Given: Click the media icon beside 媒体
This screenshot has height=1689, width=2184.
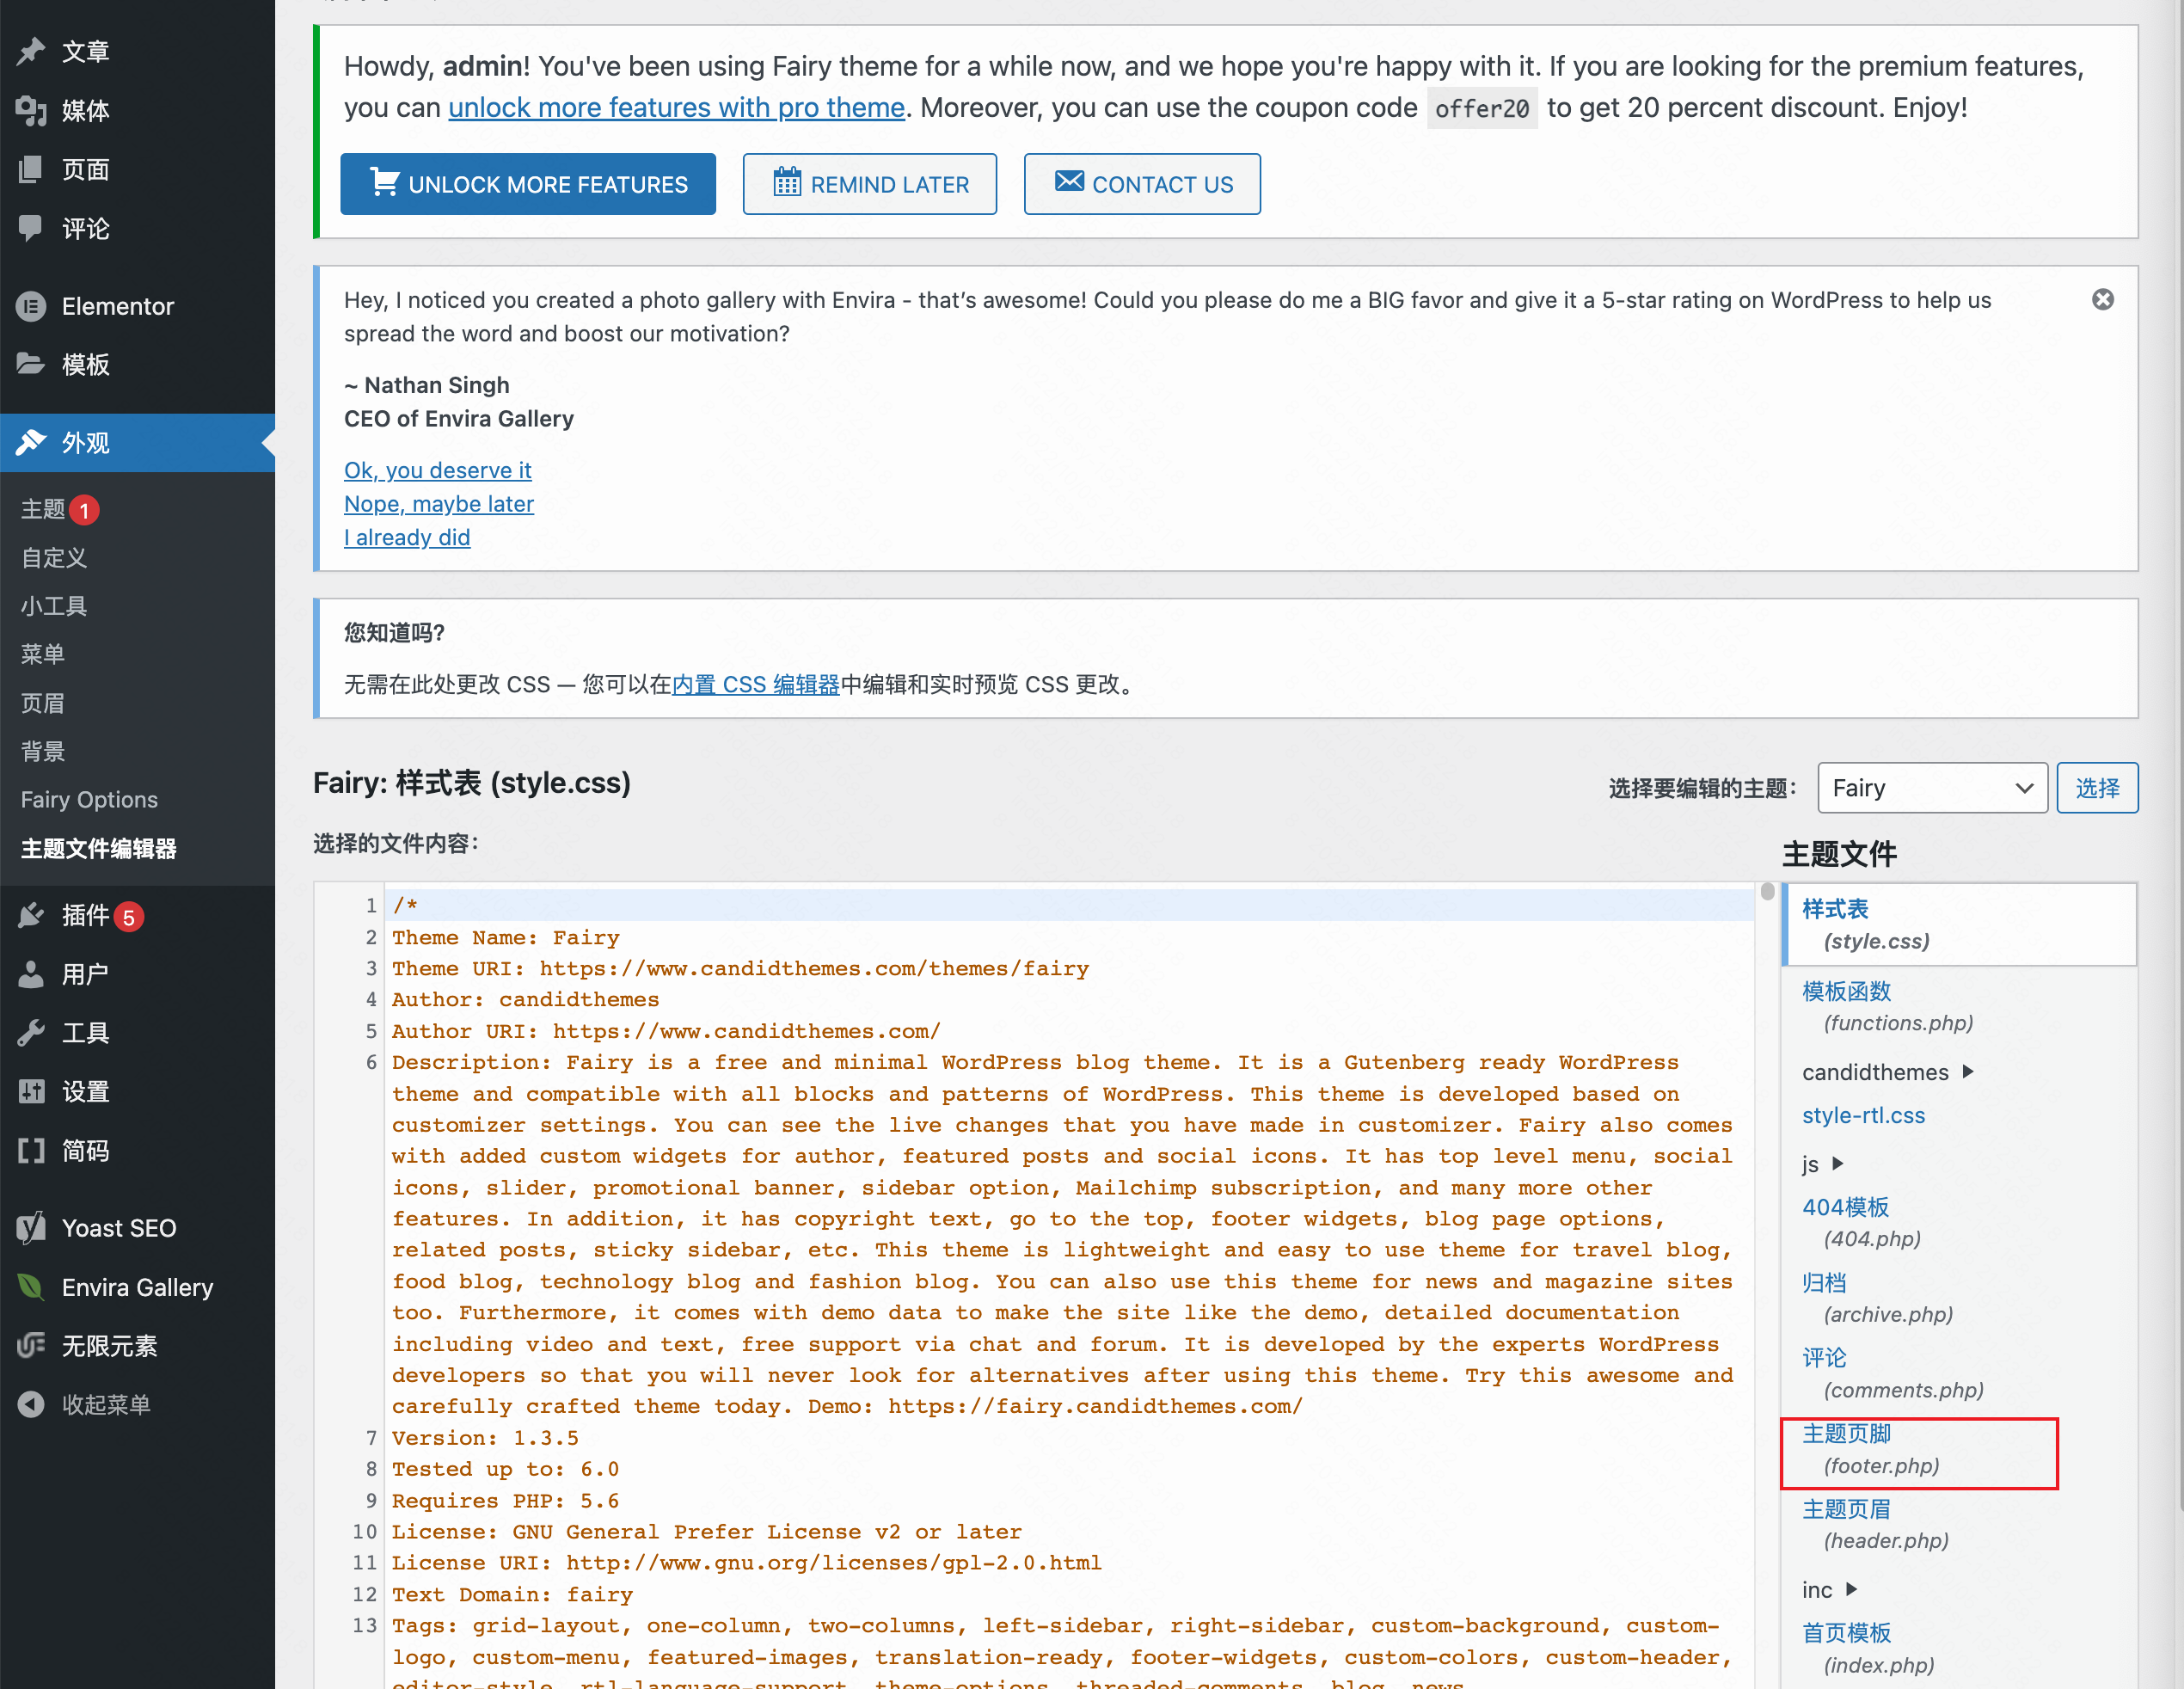Looking at the screenshot, I should tap(31, 110).
